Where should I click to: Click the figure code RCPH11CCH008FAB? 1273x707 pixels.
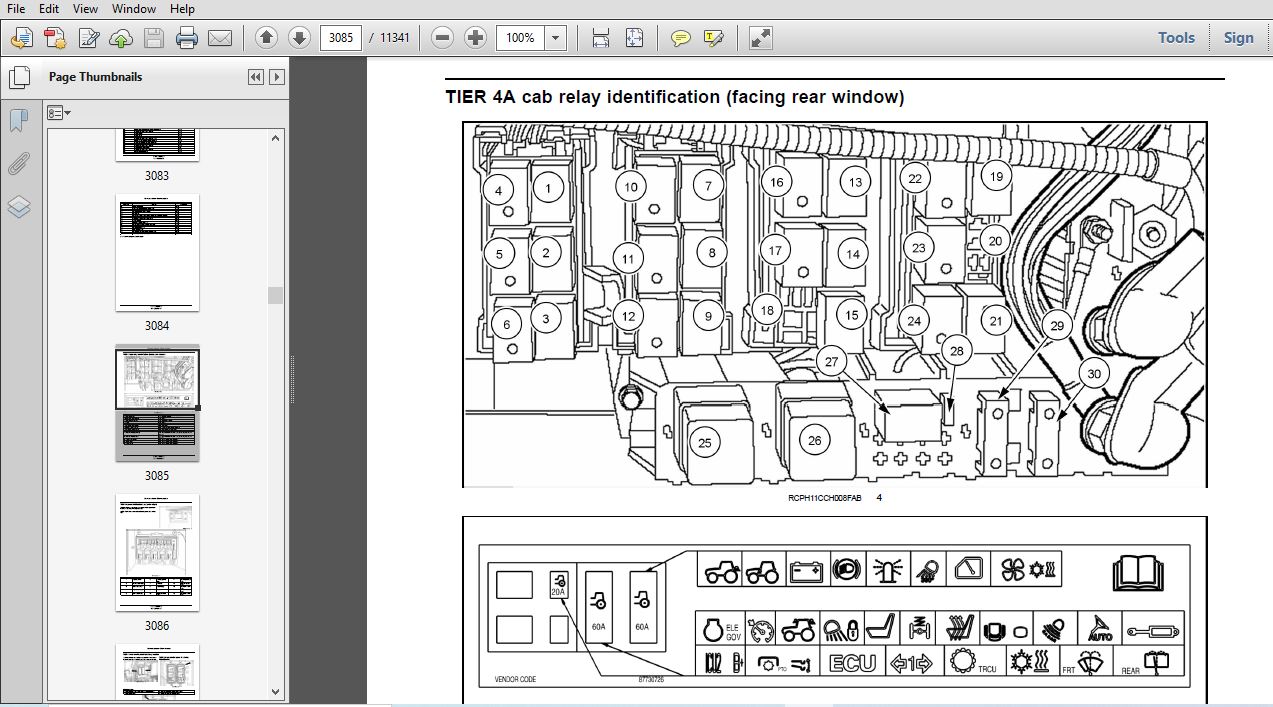point(825,497)
